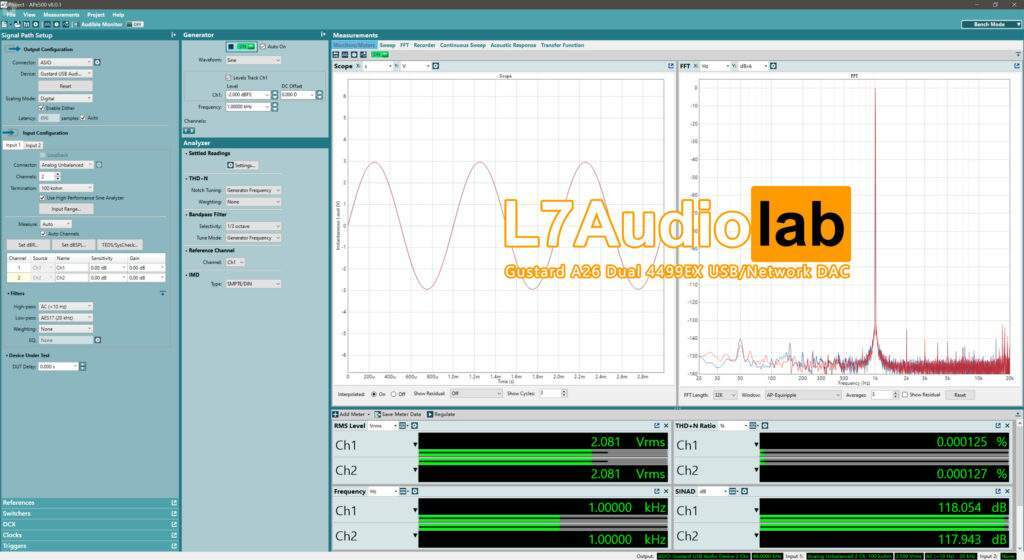Screen dimensions: 1024x560
Task: Open the Measurements menu
Action: [x=61, y=14]
